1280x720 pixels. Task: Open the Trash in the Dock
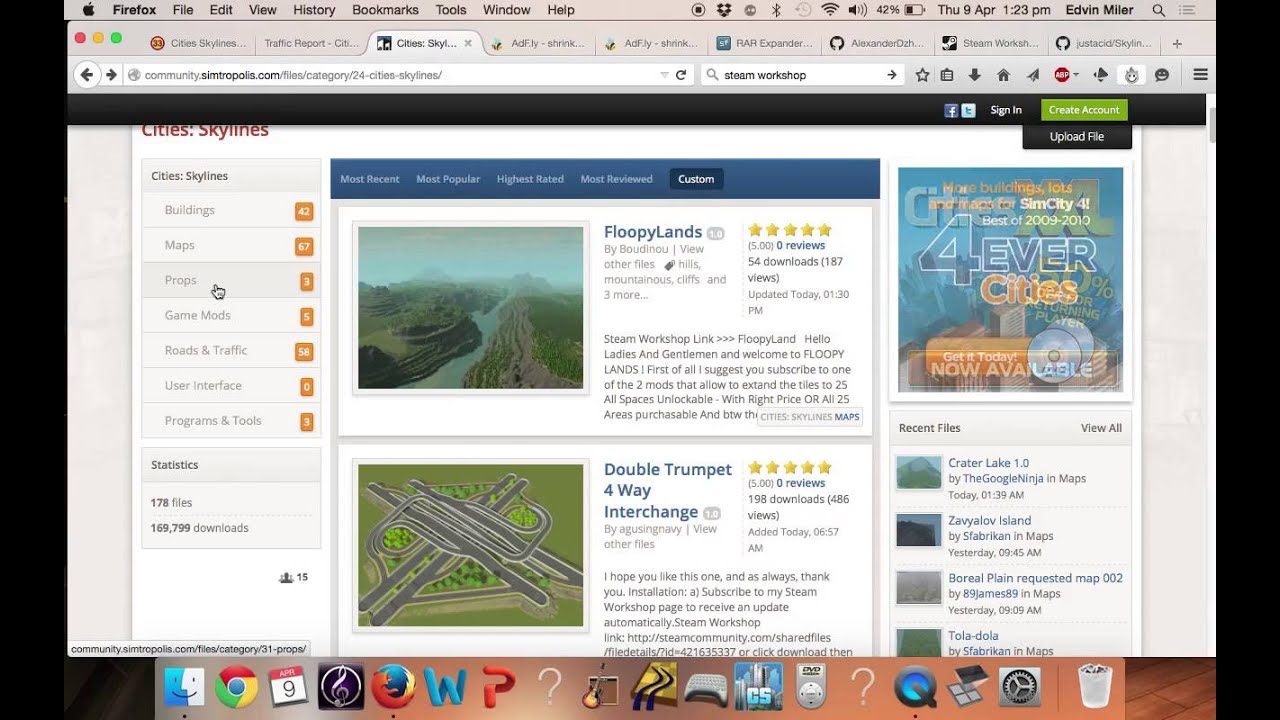pos(1095,688)
